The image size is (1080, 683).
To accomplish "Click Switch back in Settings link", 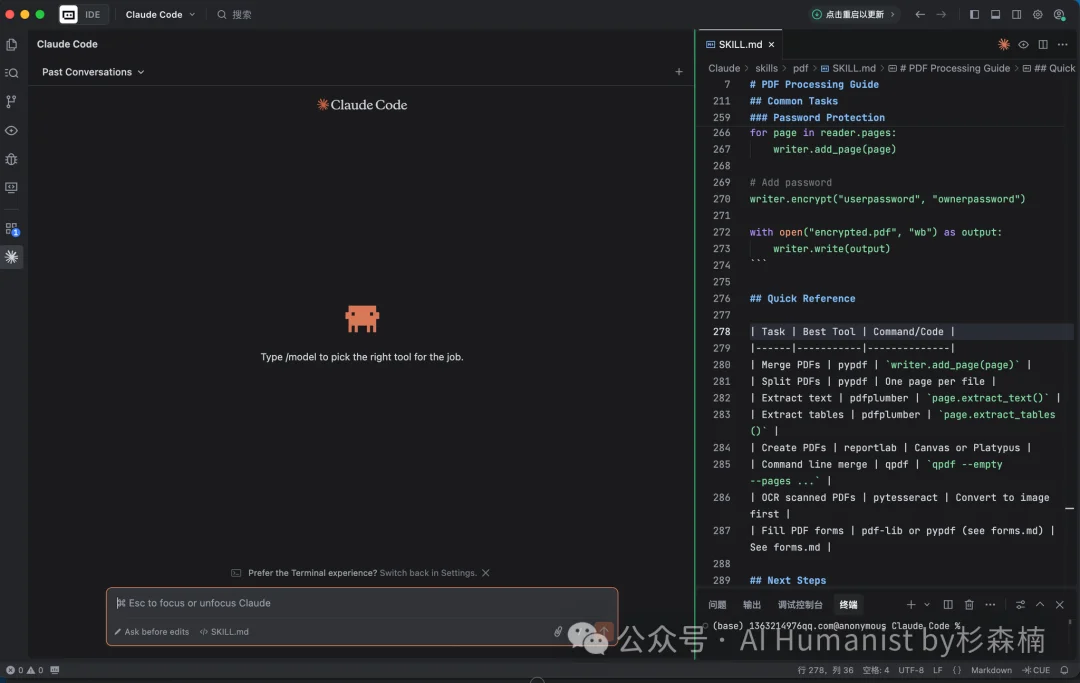I will coord(428,573).
